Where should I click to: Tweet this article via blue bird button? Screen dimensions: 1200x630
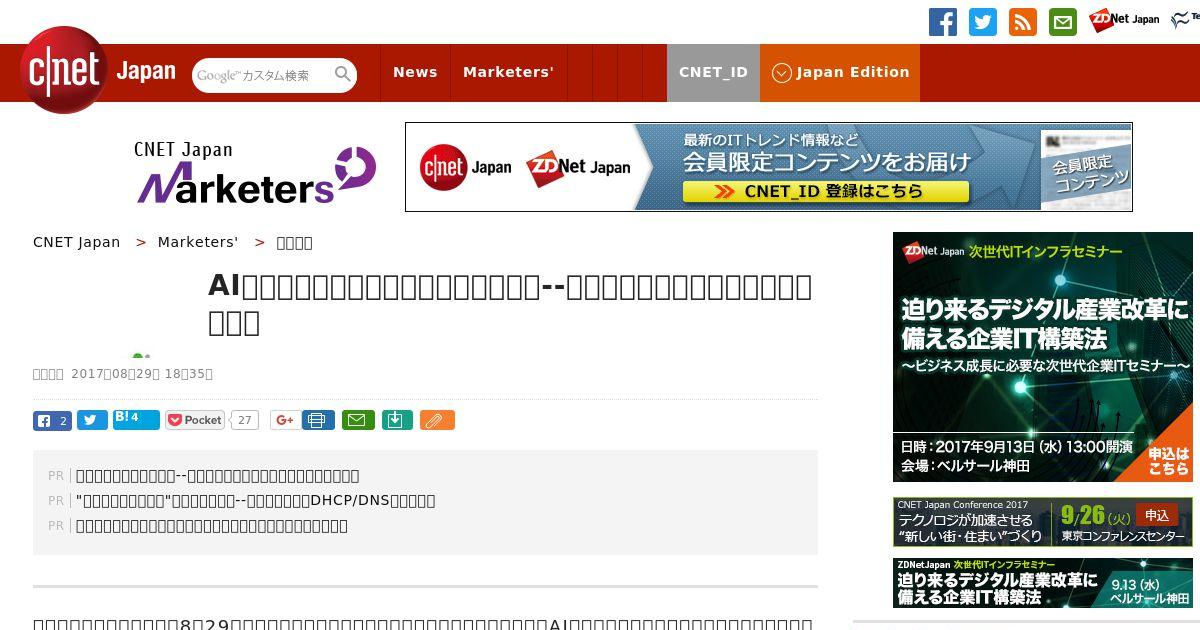[92, 420]
